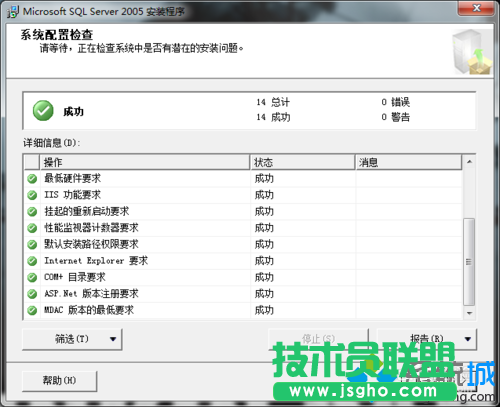
Task: Click the check icon for 性能监视器计数器要求
Action: click(32, 228)
